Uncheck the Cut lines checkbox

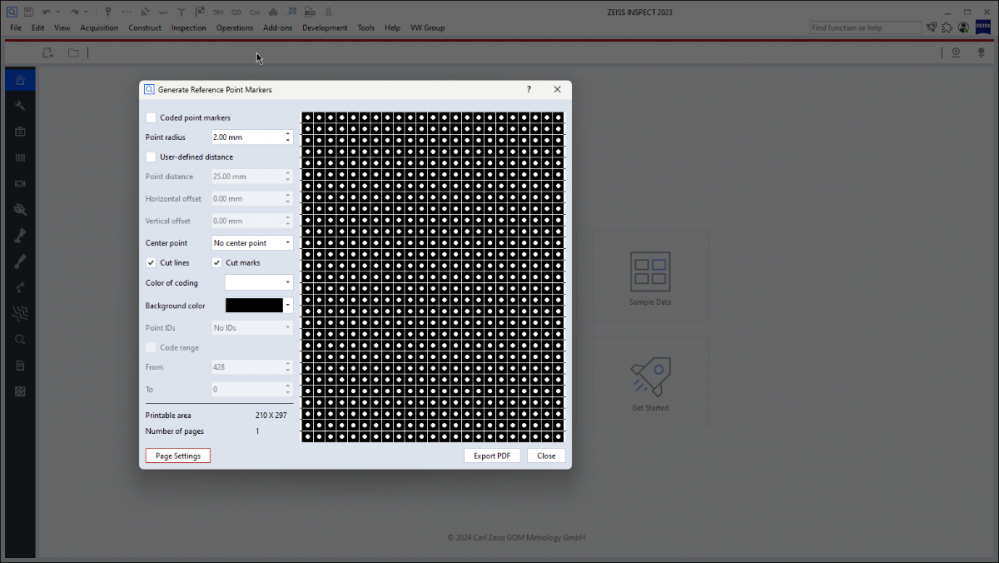point(151,262)
